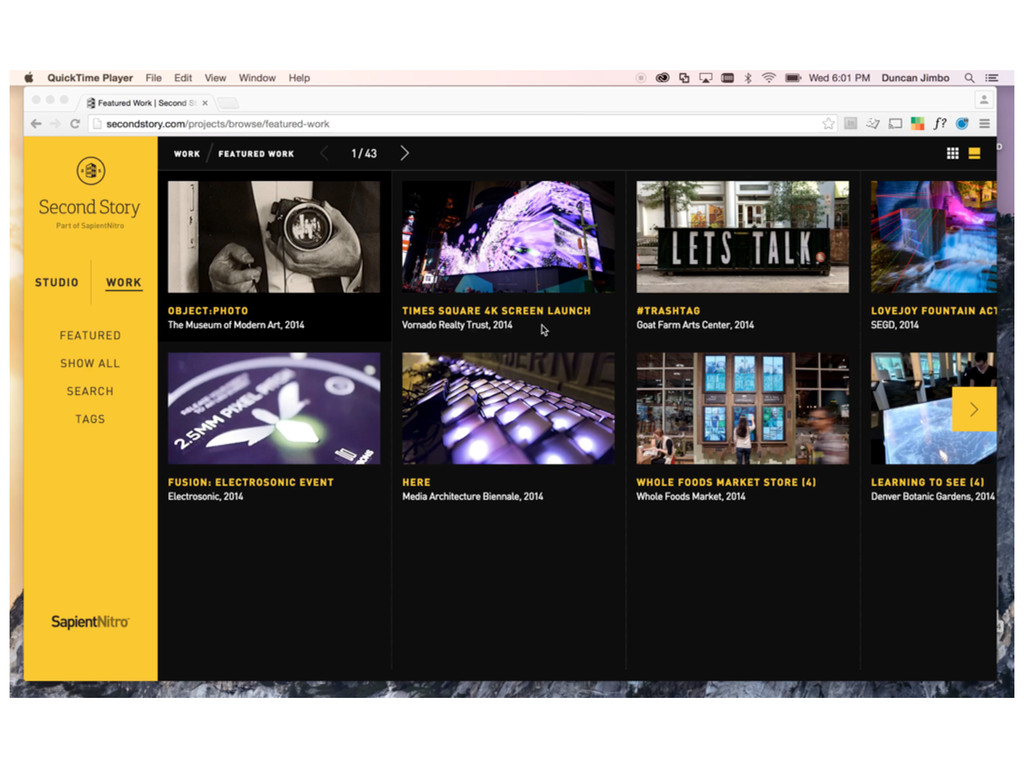The height and width of the screenshot is (768, 1024).
Task: Click Wi-Fi status icon
Action: pos(769,78)
